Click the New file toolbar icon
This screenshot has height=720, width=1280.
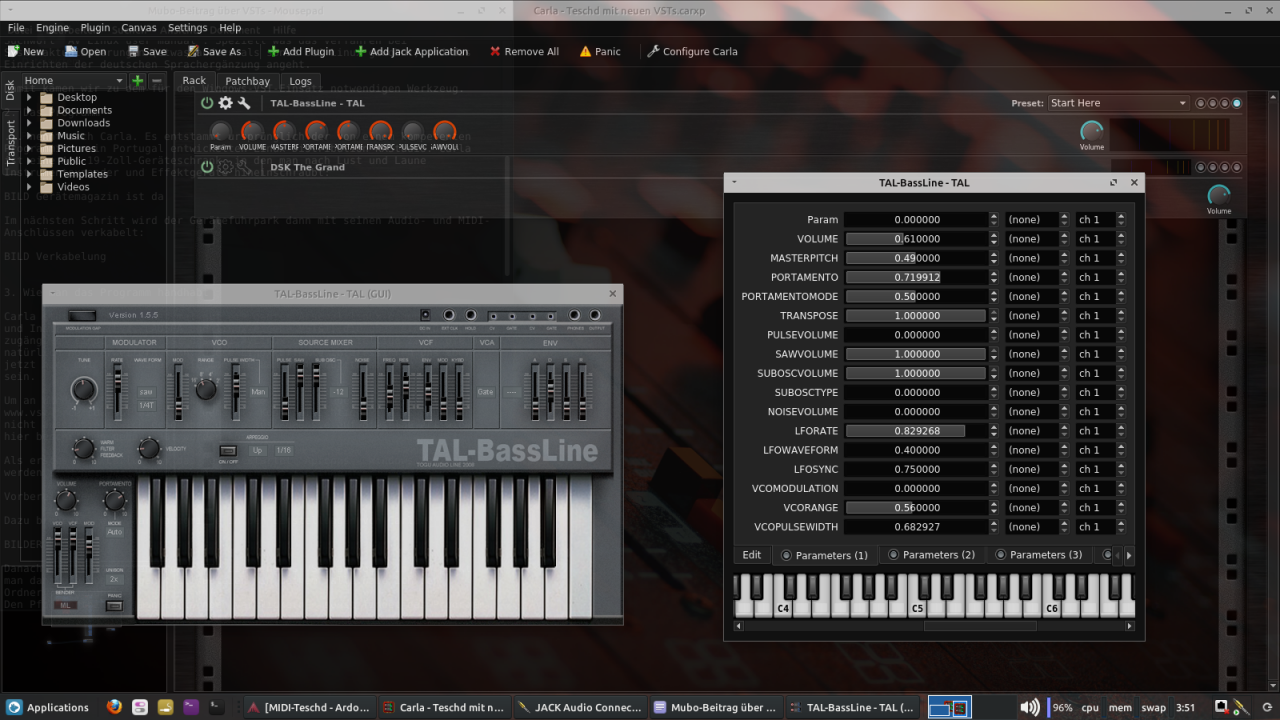point(26,51)
